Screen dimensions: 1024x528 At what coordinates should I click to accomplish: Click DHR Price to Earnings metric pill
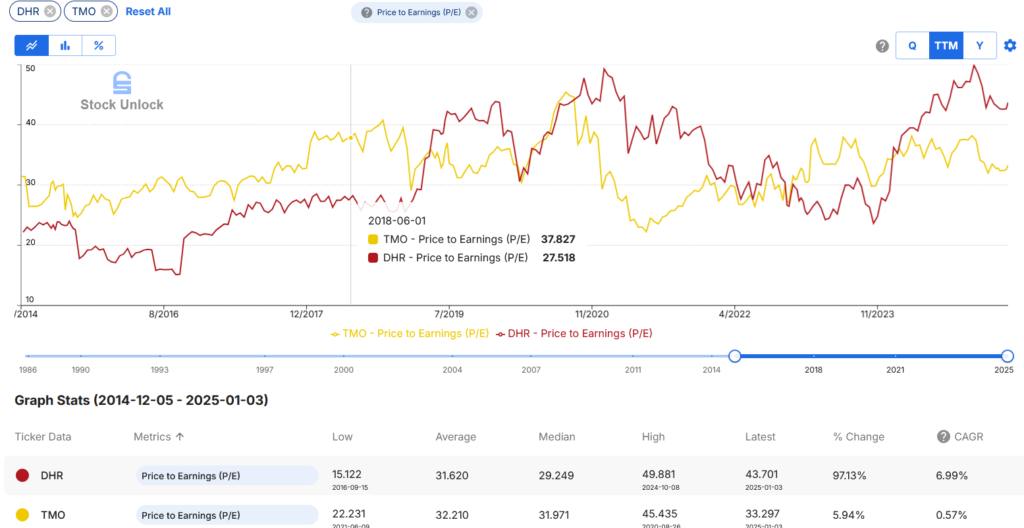pos(227,476)
